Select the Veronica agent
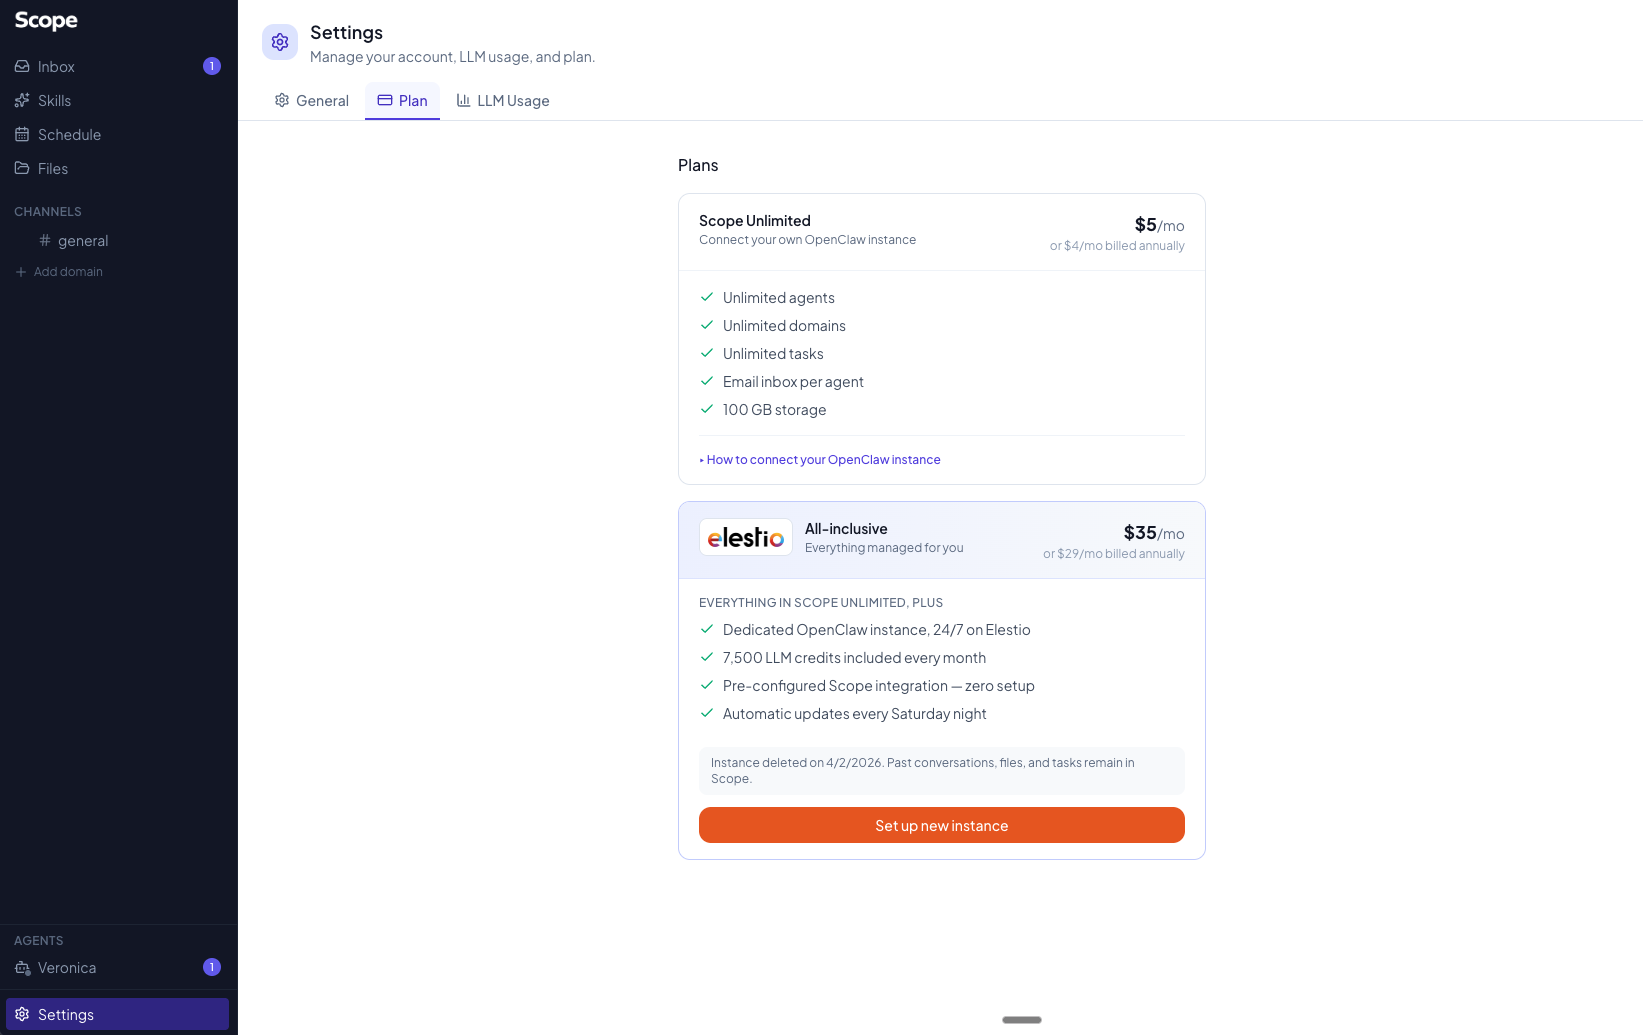Image resolution: width=1643 pixels, height=1035 pixels. click(67, 968)
